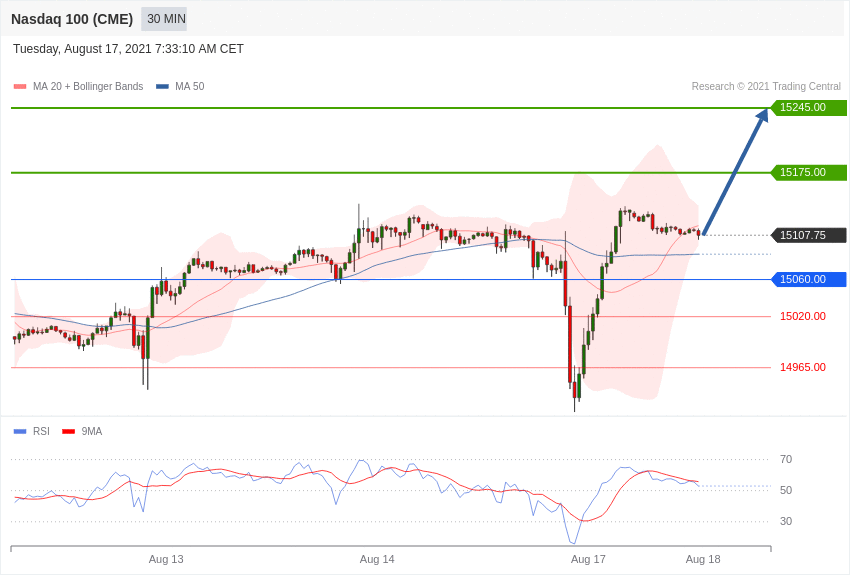Toggle the 9MA legend entry
The image size is (850, 576).
82,431
